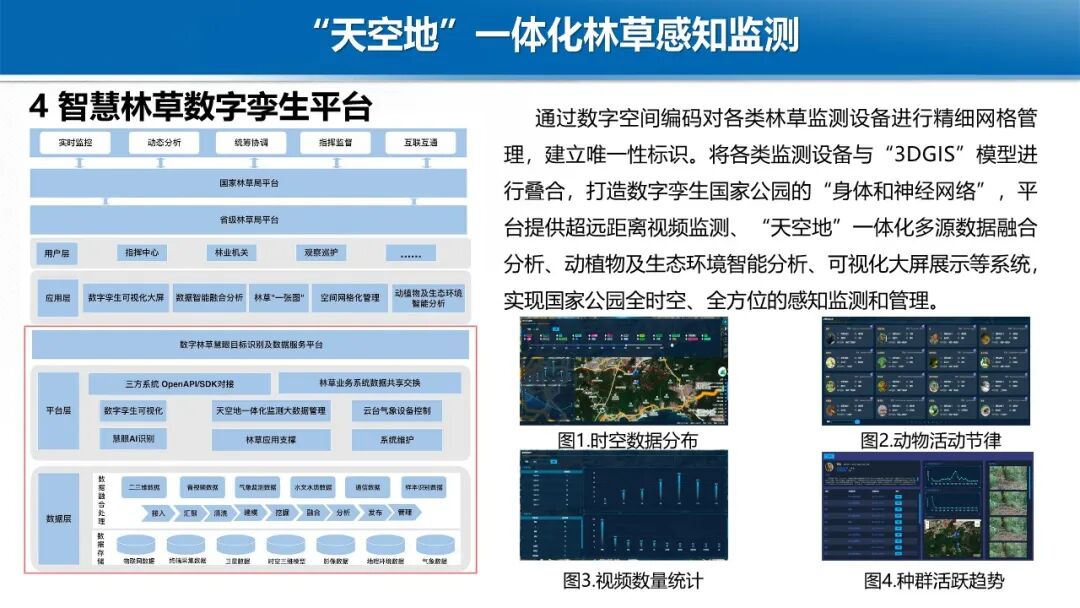
Task: Select the 慧眼AI识别 box
Action: click(x=134, y=439)
